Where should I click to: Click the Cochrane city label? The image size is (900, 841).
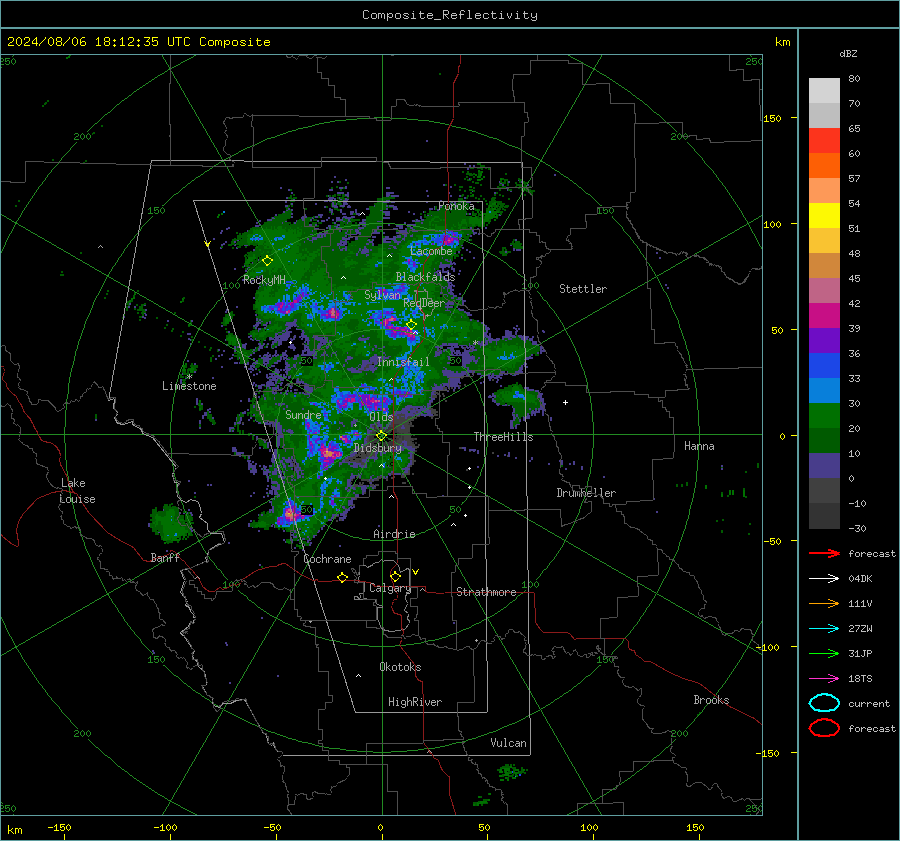[x=327, y=559]
